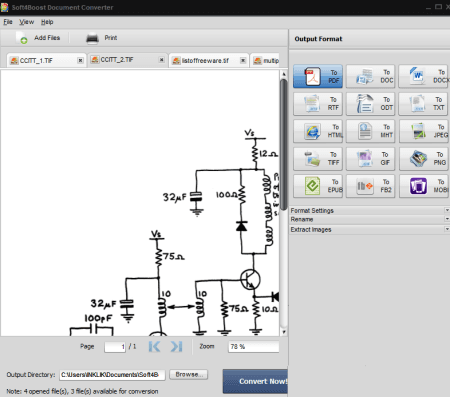Screen dimensions: 450x397
Task: Choose the To MOBI format icon
Action: tap(424, 186)
